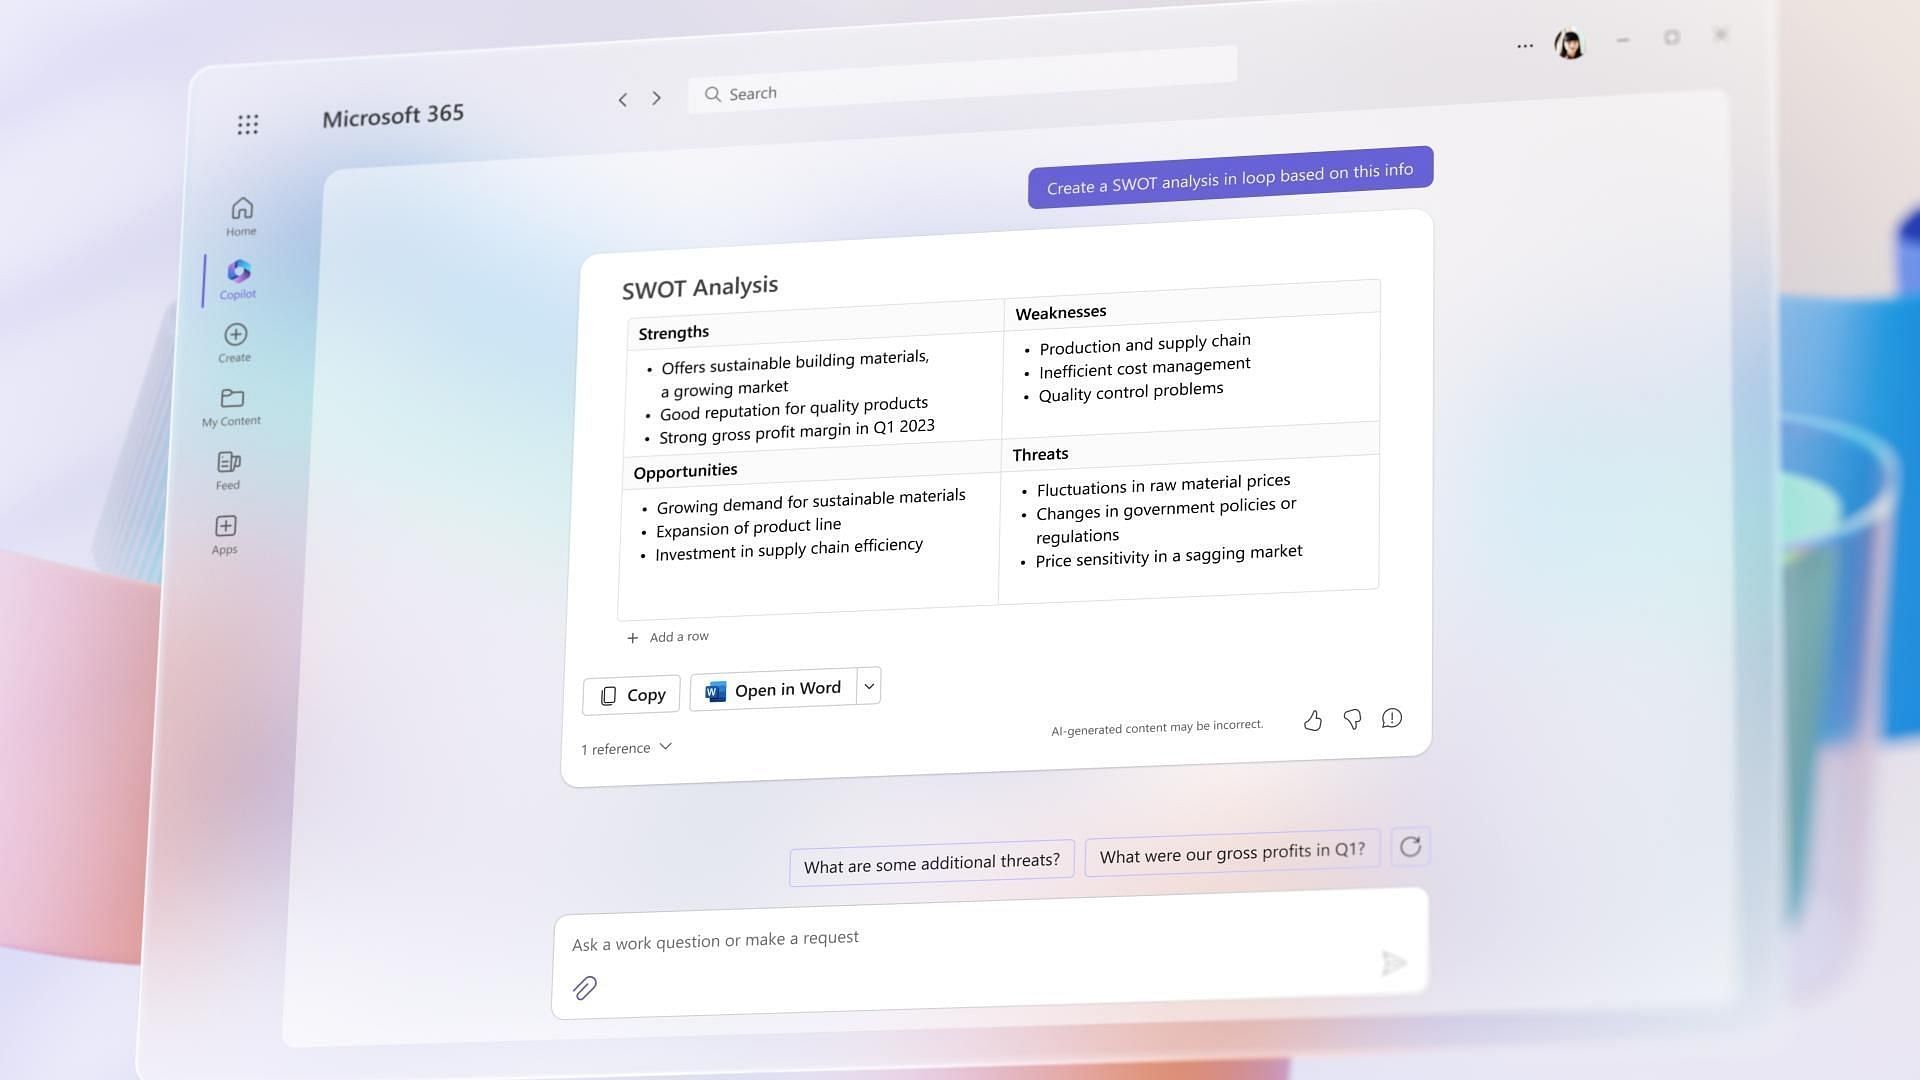Click thumbs down feedback icon
Image resolution: width=1920 pixels, height=1080 pixels.
[x=1352, y=716]
